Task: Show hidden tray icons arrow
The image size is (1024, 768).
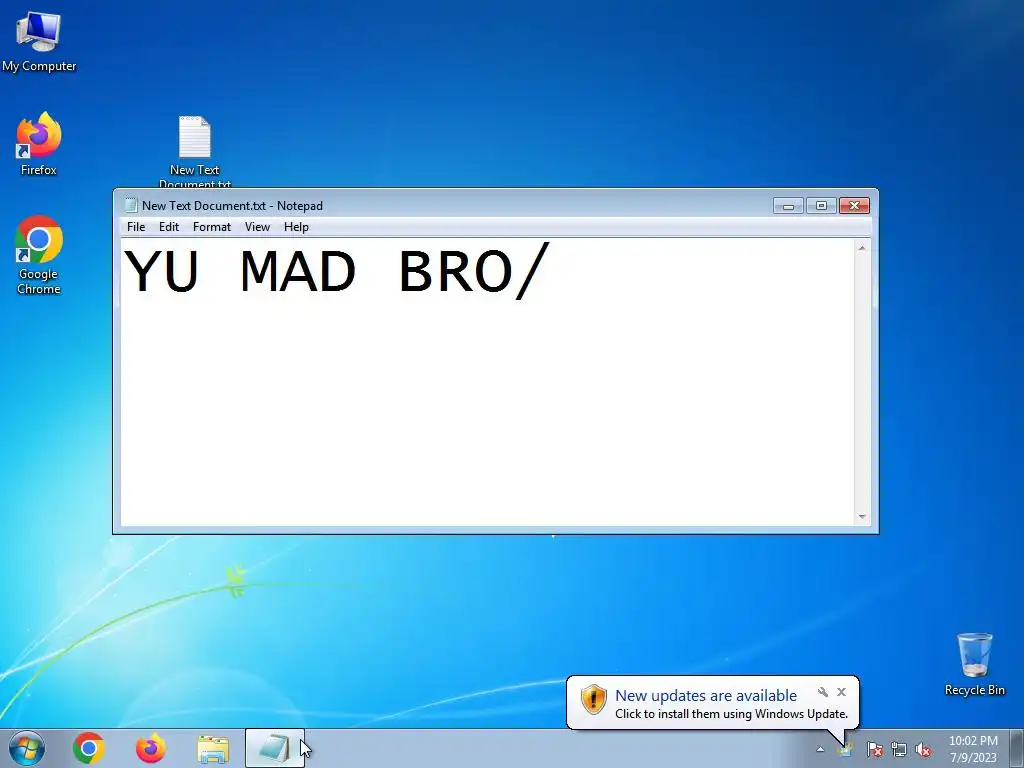Action: point(820,749)
